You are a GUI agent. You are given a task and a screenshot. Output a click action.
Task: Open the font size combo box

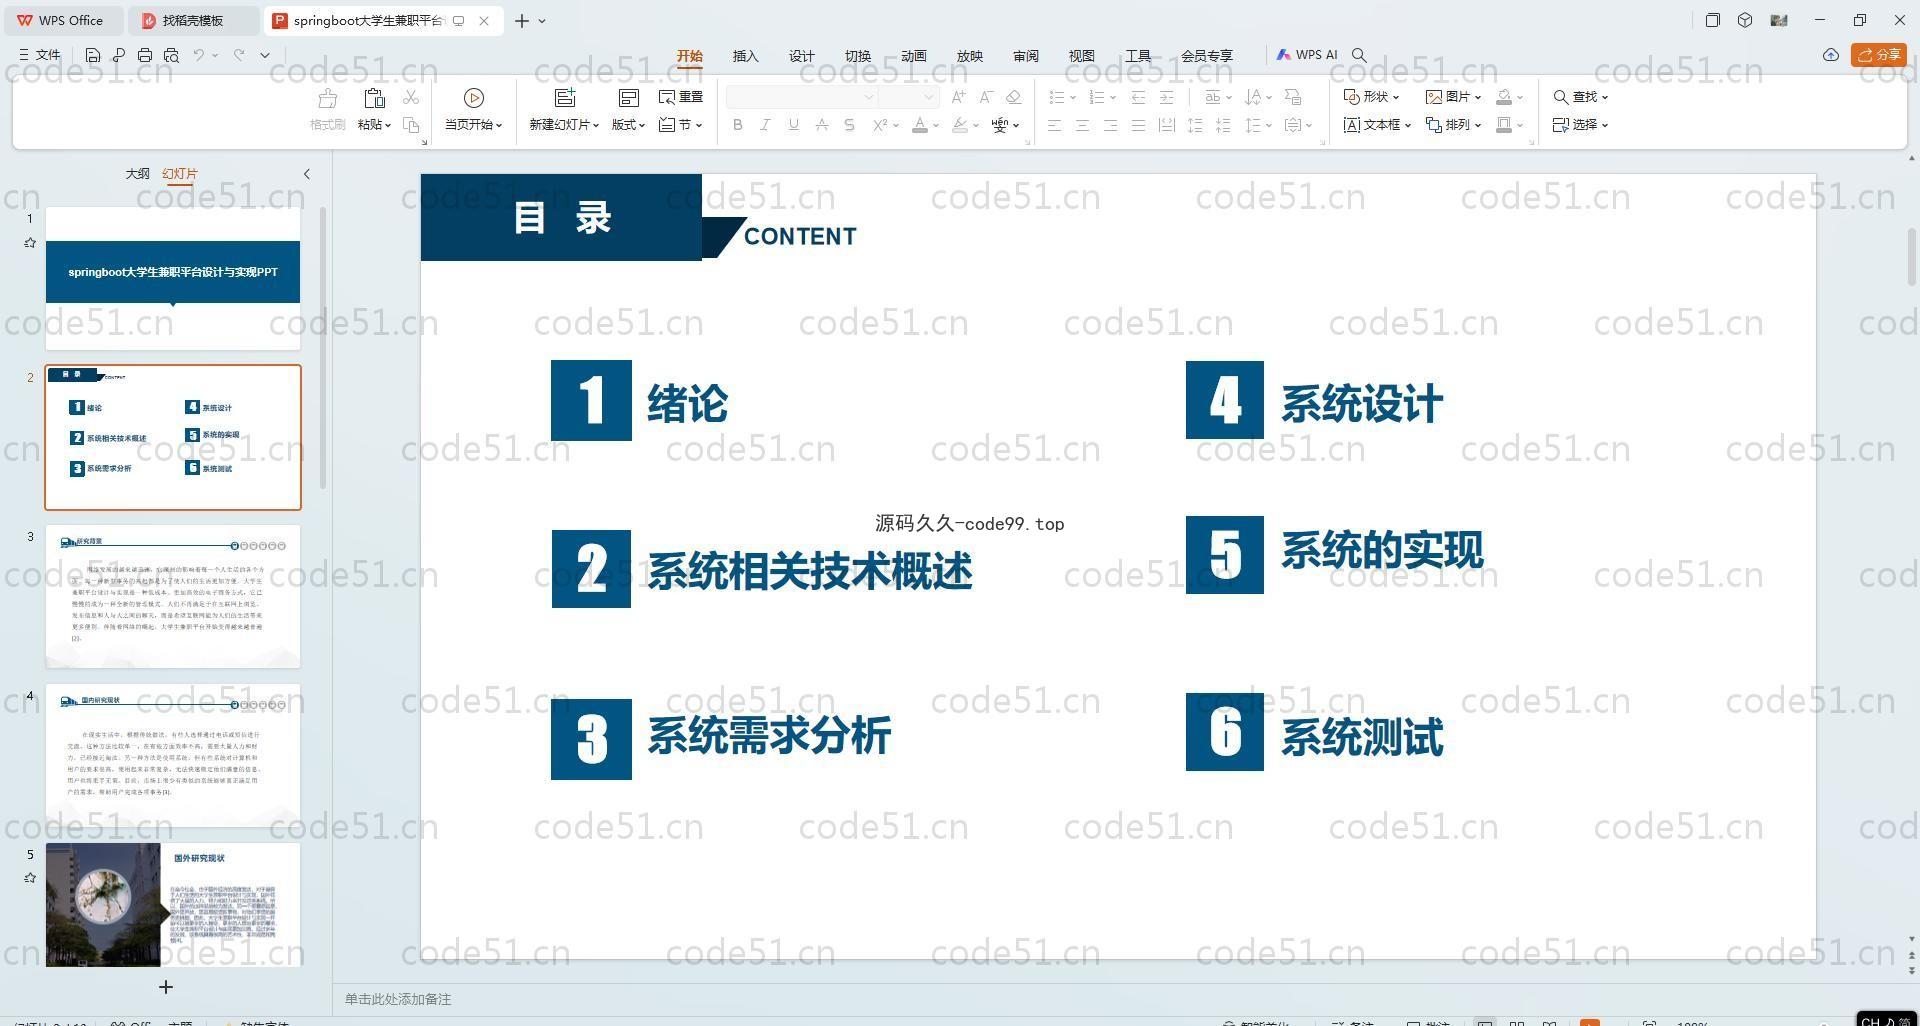click(x=909, y=97)
